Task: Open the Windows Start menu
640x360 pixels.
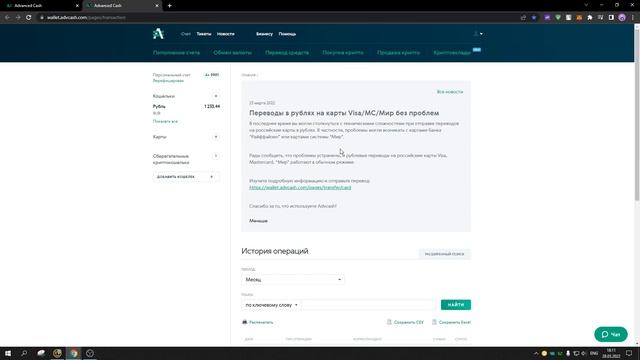Action: tap(8, 353)
